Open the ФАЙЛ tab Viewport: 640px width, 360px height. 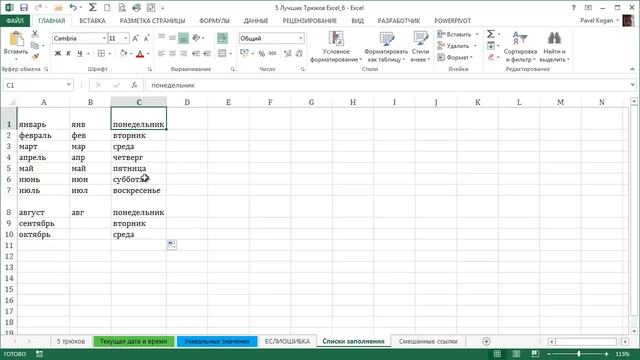[15, 20]
